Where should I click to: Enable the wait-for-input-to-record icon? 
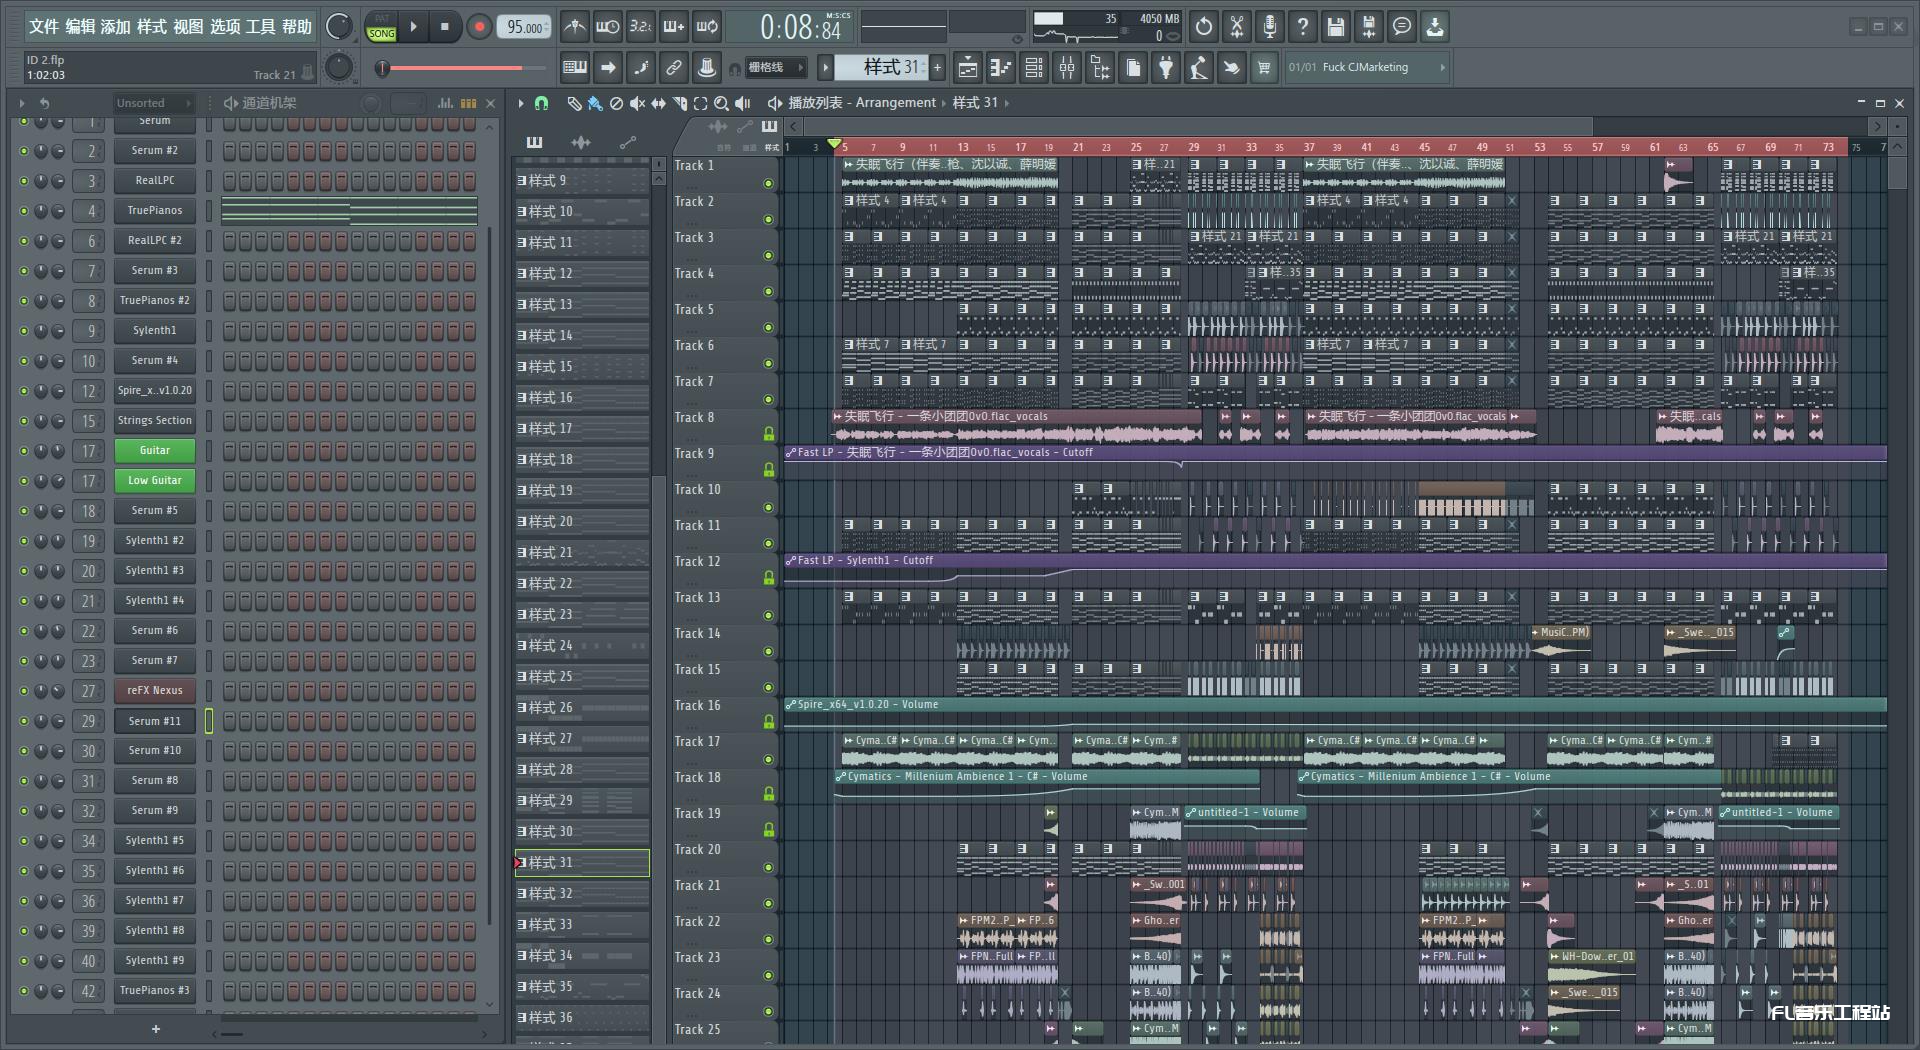coord(607,27)
